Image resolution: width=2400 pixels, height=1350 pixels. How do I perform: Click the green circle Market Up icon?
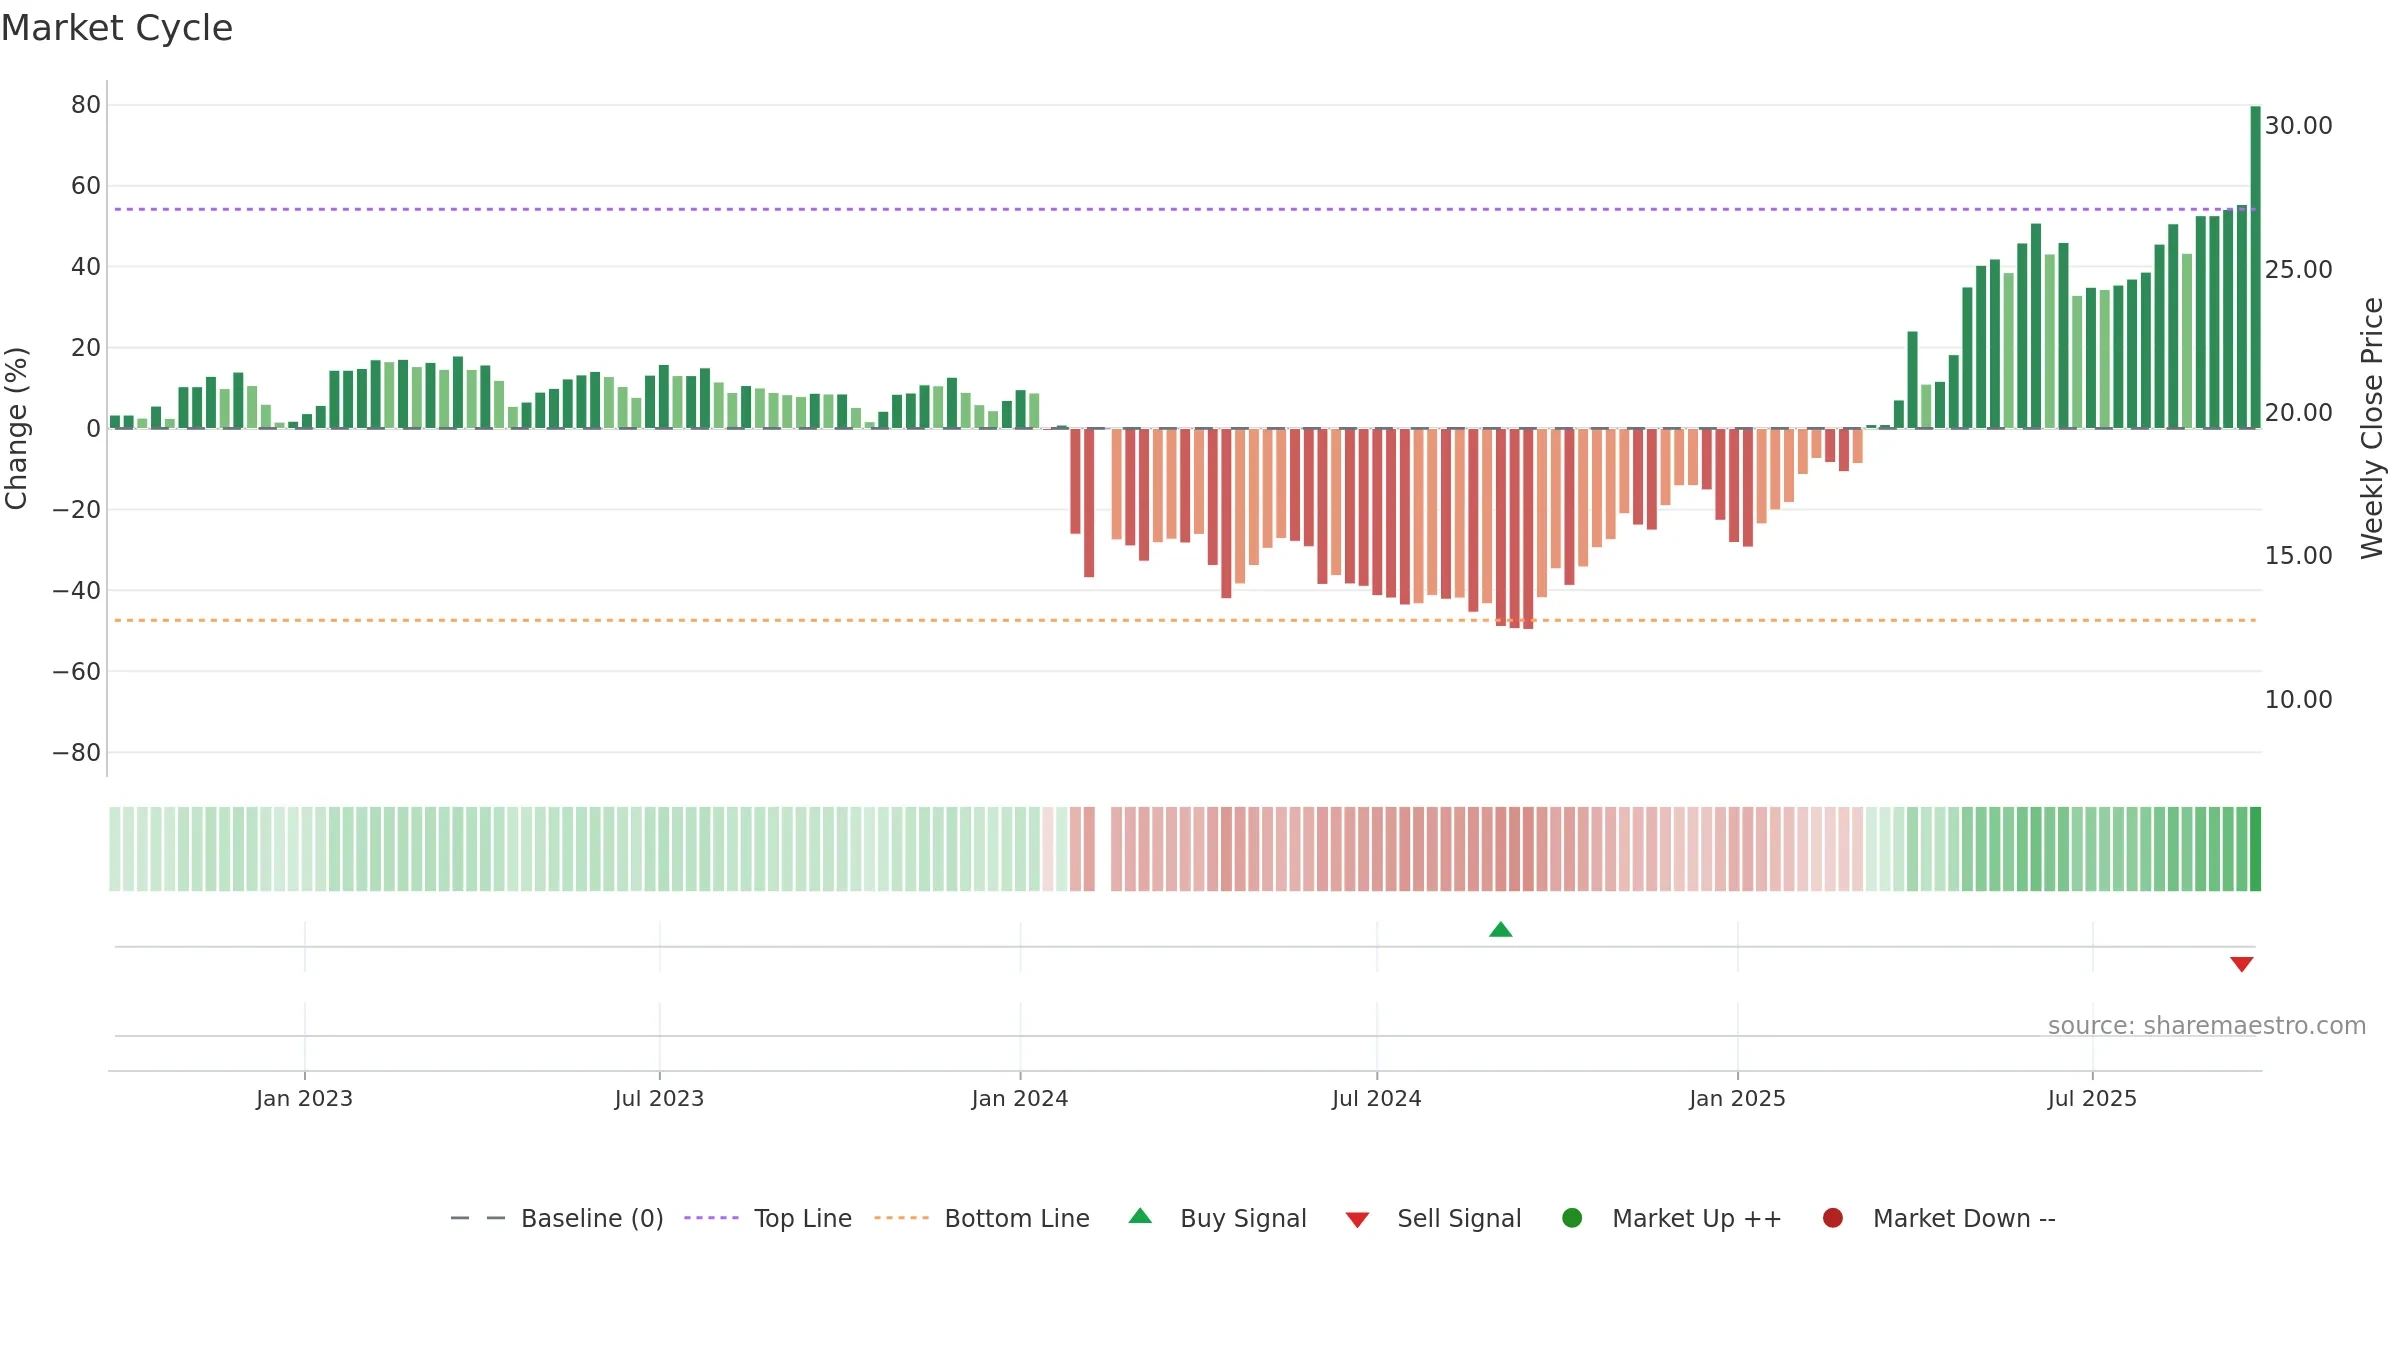[1572, 1218]
